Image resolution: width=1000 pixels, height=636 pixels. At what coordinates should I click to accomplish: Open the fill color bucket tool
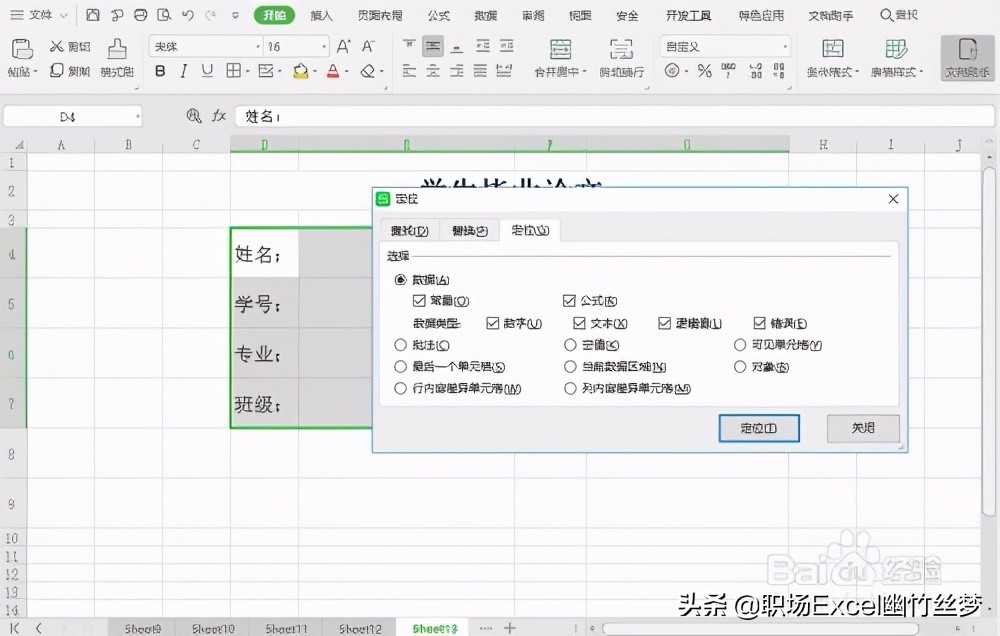(x=302, y=71)
